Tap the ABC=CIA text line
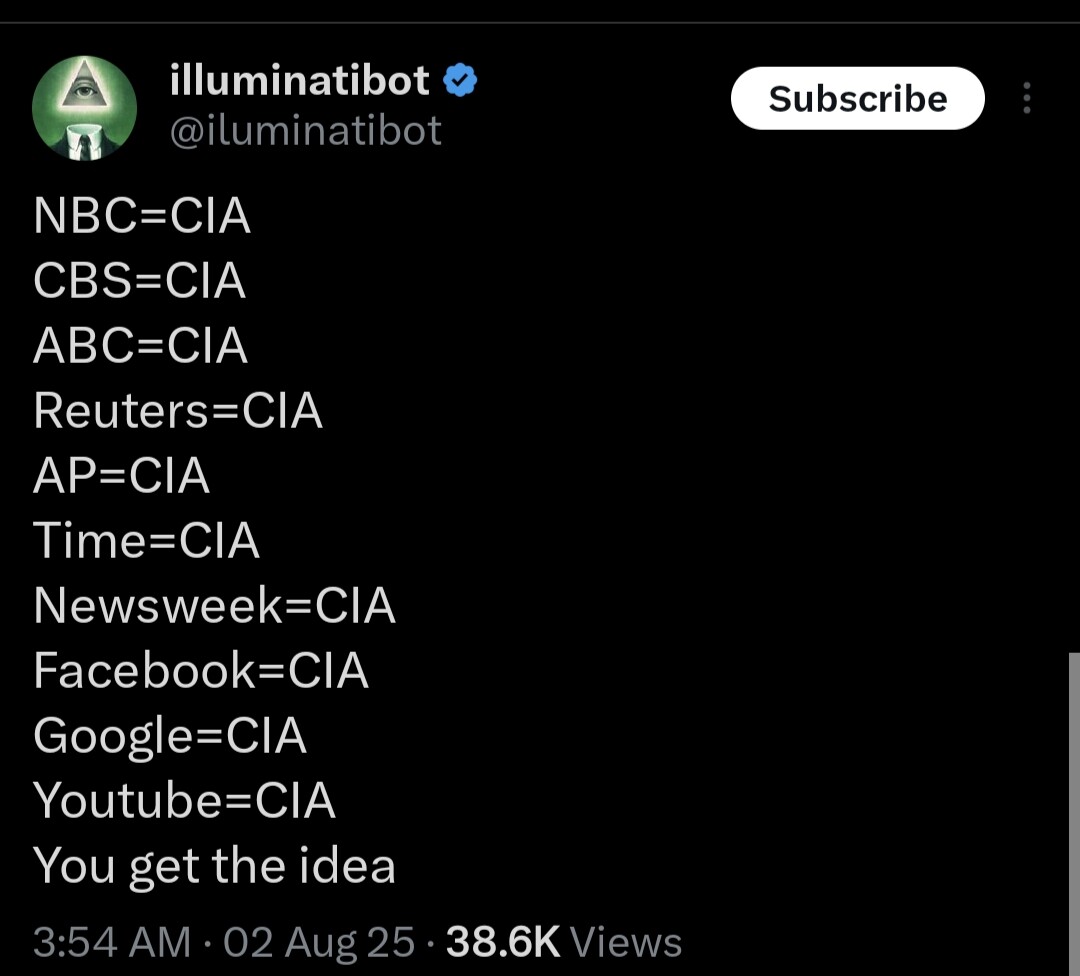The height and width of the screenshot is (976, 1080). click(141, 346)
